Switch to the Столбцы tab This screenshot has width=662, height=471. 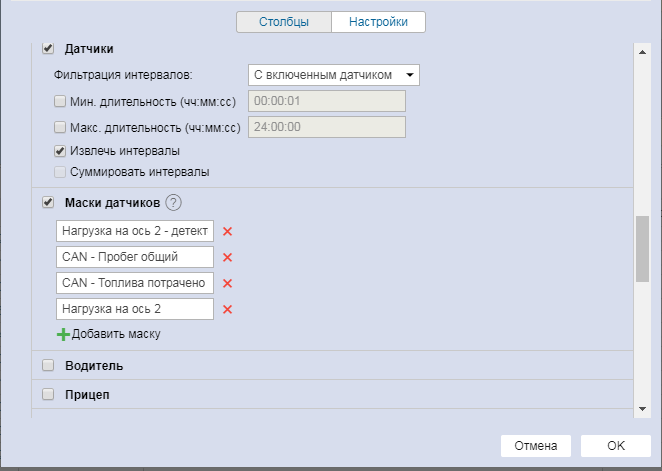(283, 22)
